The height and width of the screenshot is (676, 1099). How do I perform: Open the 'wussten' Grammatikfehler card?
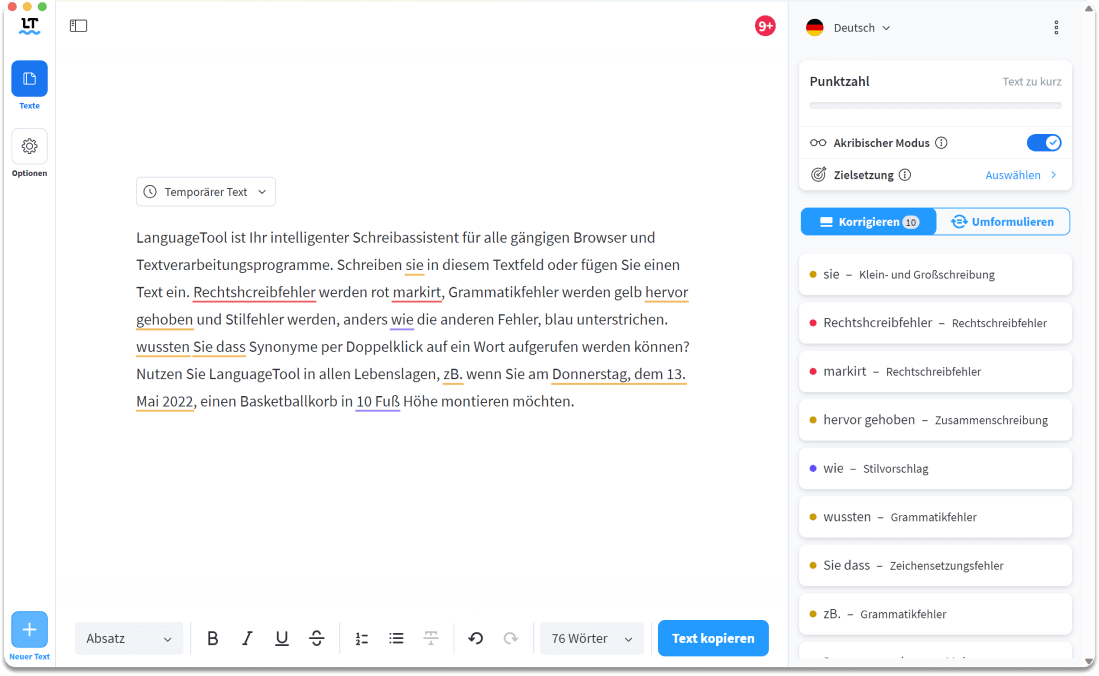[935, 517]
